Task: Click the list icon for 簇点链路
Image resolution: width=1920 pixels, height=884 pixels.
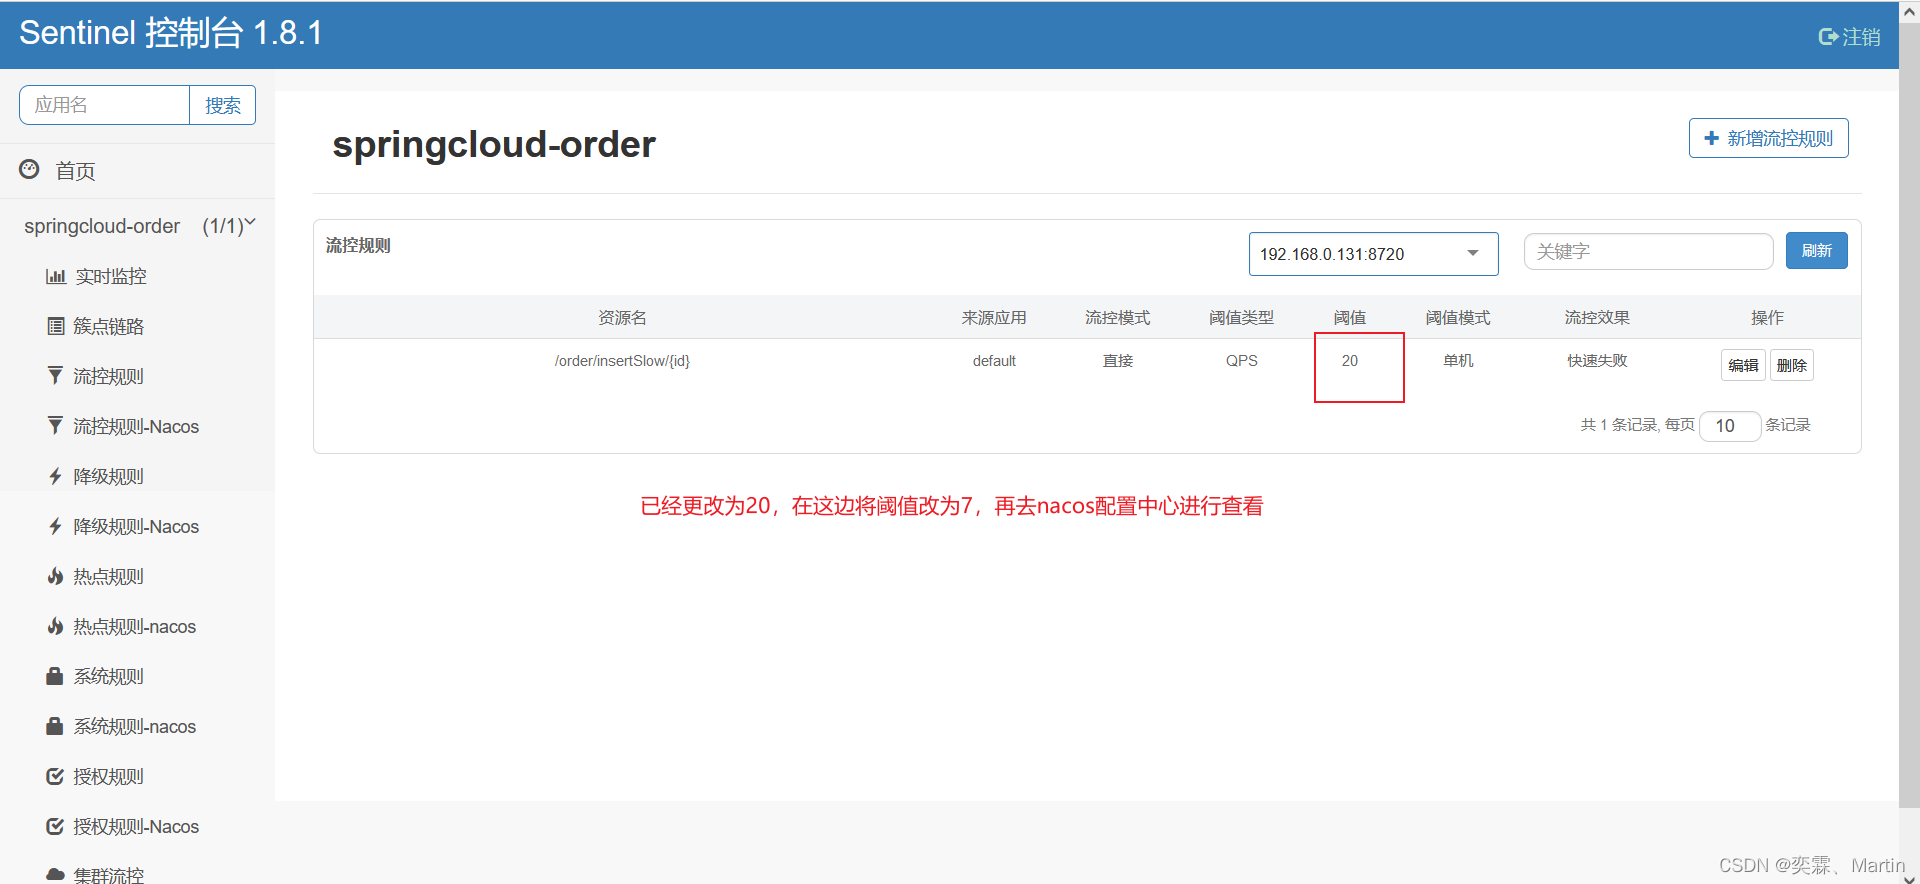Action: tap(56, 326)
